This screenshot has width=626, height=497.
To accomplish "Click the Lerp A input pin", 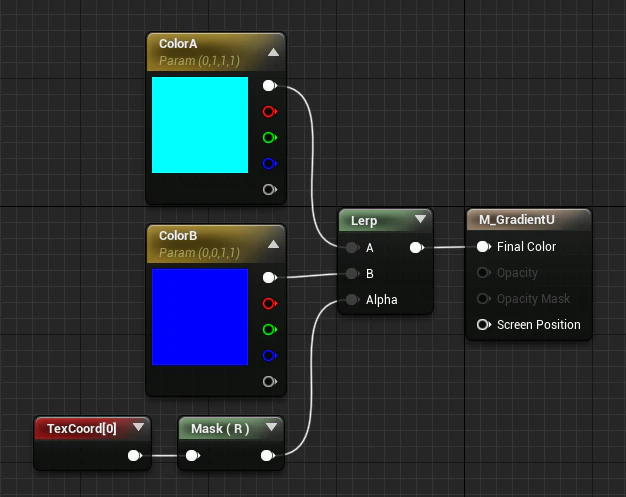I will (x=353, y=248).
